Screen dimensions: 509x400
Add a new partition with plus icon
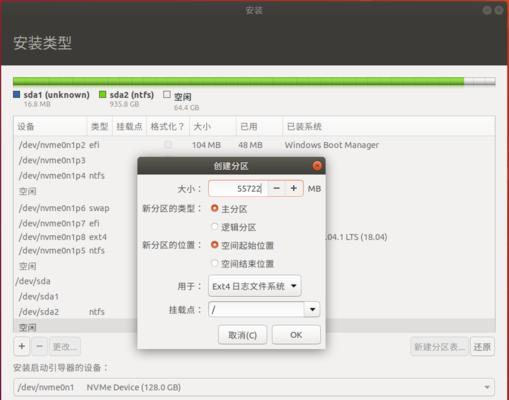point(22,346)
